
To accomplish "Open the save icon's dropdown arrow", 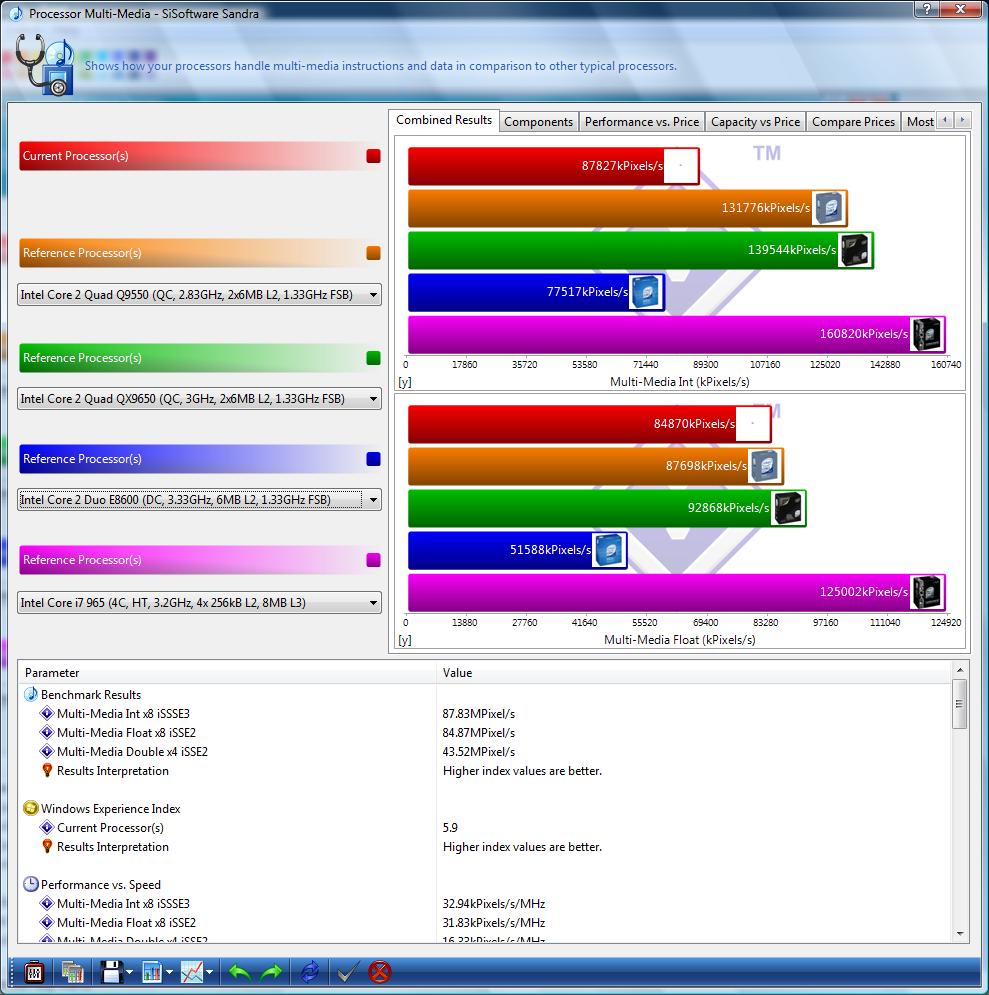I will pyautogui.click(x=129, y=972).
